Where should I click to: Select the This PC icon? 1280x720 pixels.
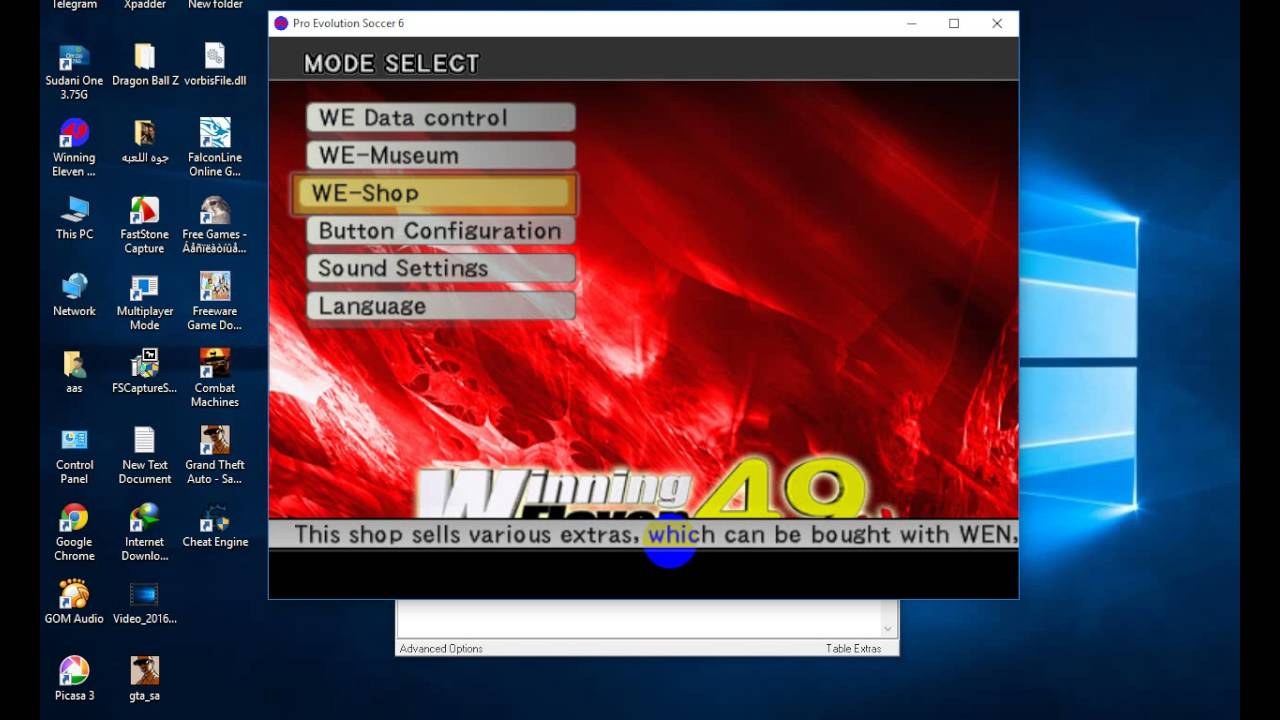click(74, 218)
